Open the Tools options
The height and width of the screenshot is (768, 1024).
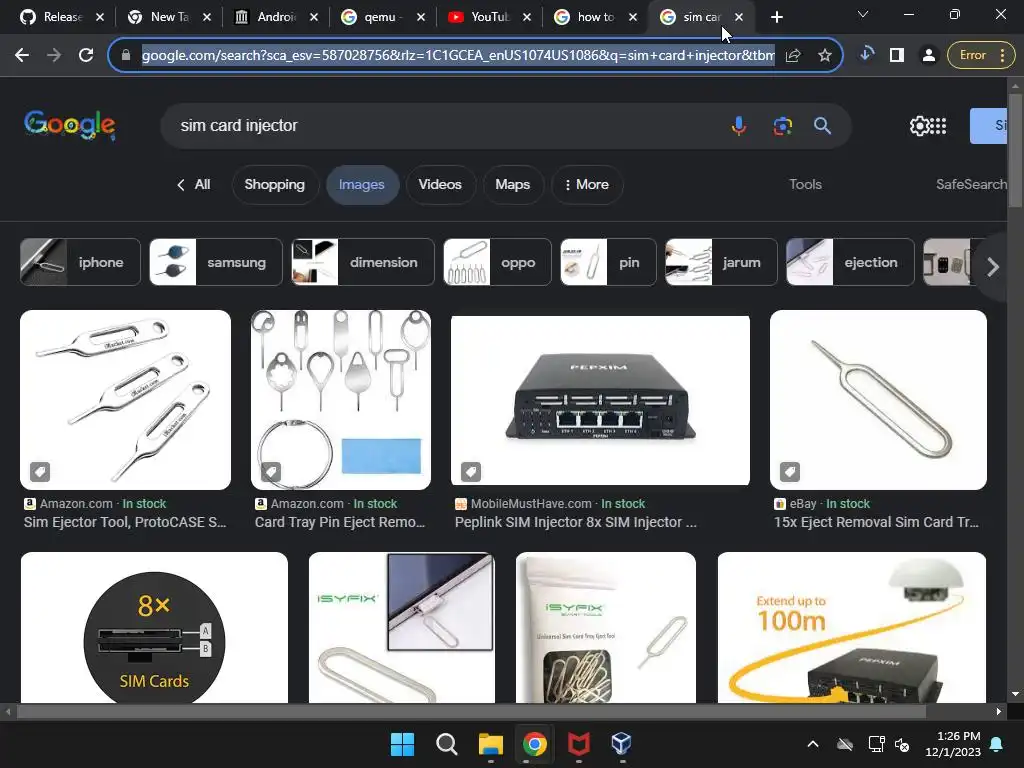(x=805, y=185)
